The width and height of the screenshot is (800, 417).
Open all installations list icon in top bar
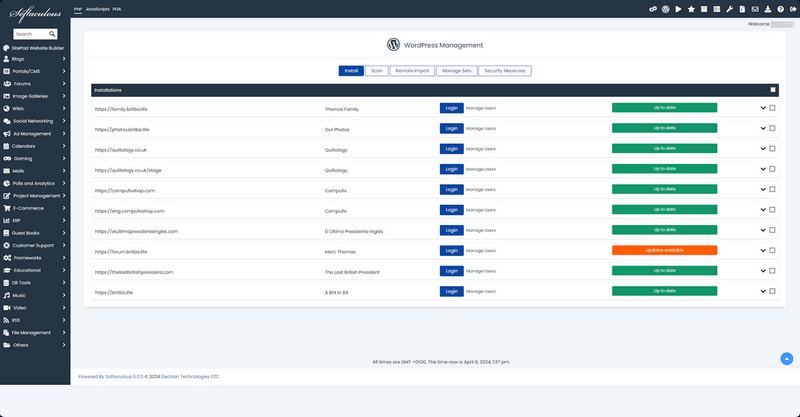[716, 9]
